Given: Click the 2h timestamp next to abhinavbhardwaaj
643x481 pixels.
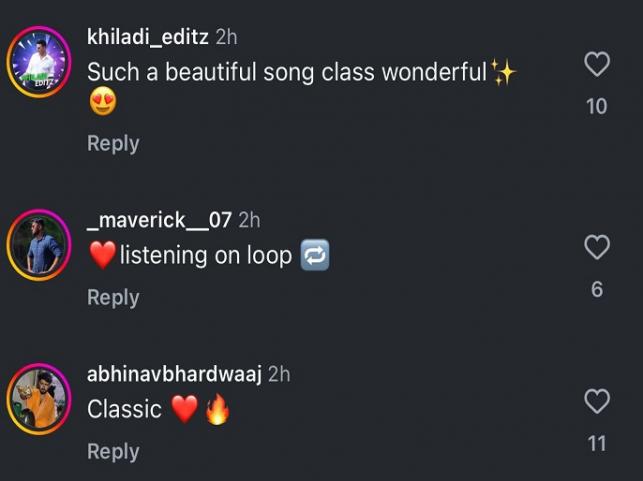Looking at the screenshot, I should pyautogui.click(x=279, y=374).
